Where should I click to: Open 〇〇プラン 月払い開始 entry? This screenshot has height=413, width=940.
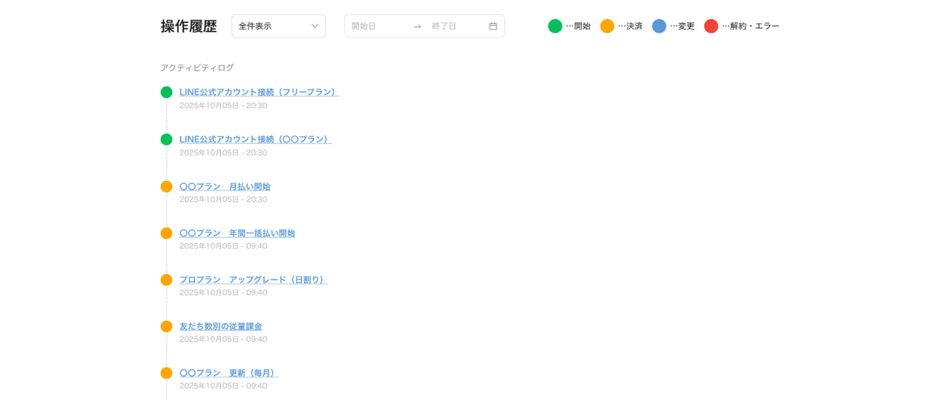[224, 186]
